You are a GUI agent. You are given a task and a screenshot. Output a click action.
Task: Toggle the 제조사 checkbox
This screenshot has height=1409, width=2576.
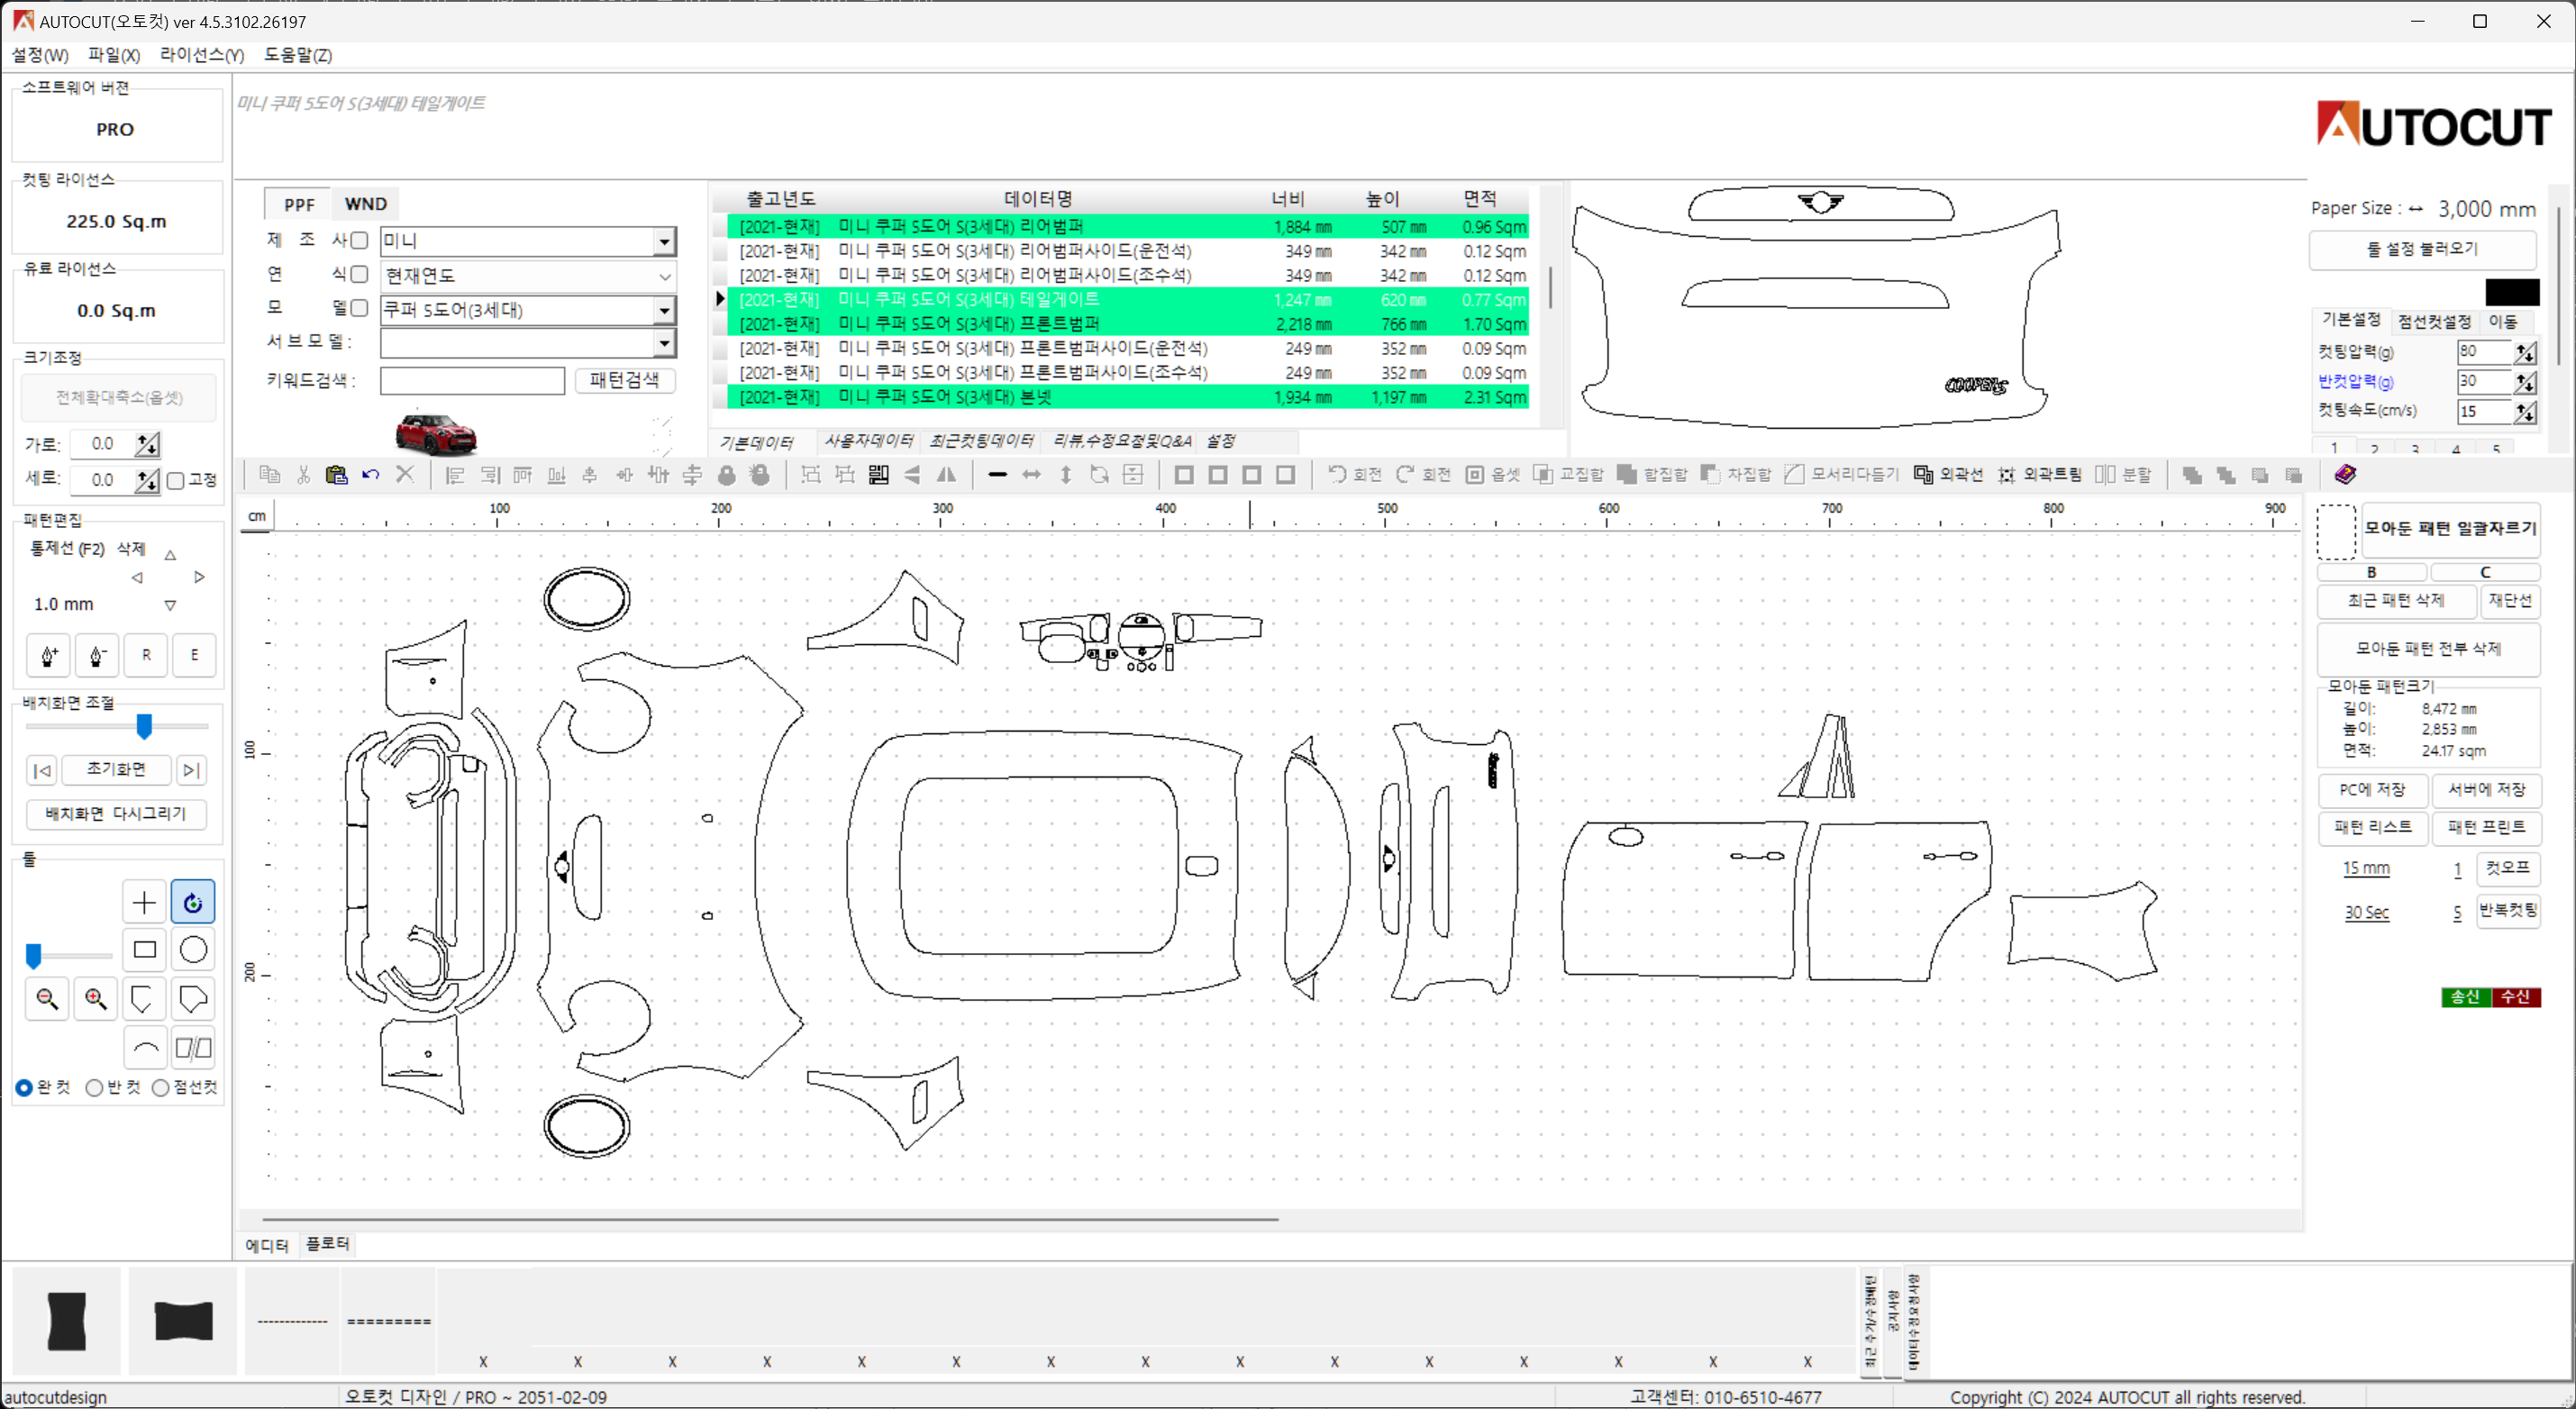point(360,240)
